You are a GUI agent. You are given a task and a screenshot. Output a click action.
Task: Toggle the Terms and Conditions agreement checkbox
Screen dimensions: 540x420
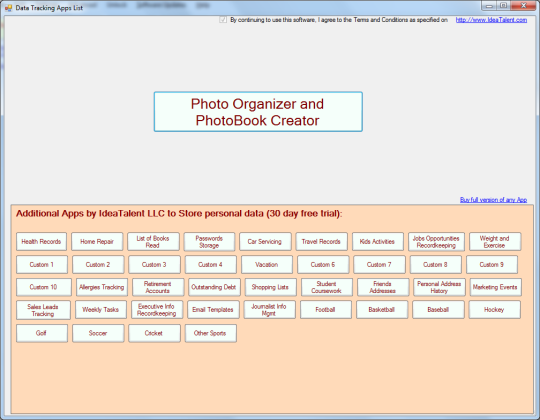click(x=223, y=20)
